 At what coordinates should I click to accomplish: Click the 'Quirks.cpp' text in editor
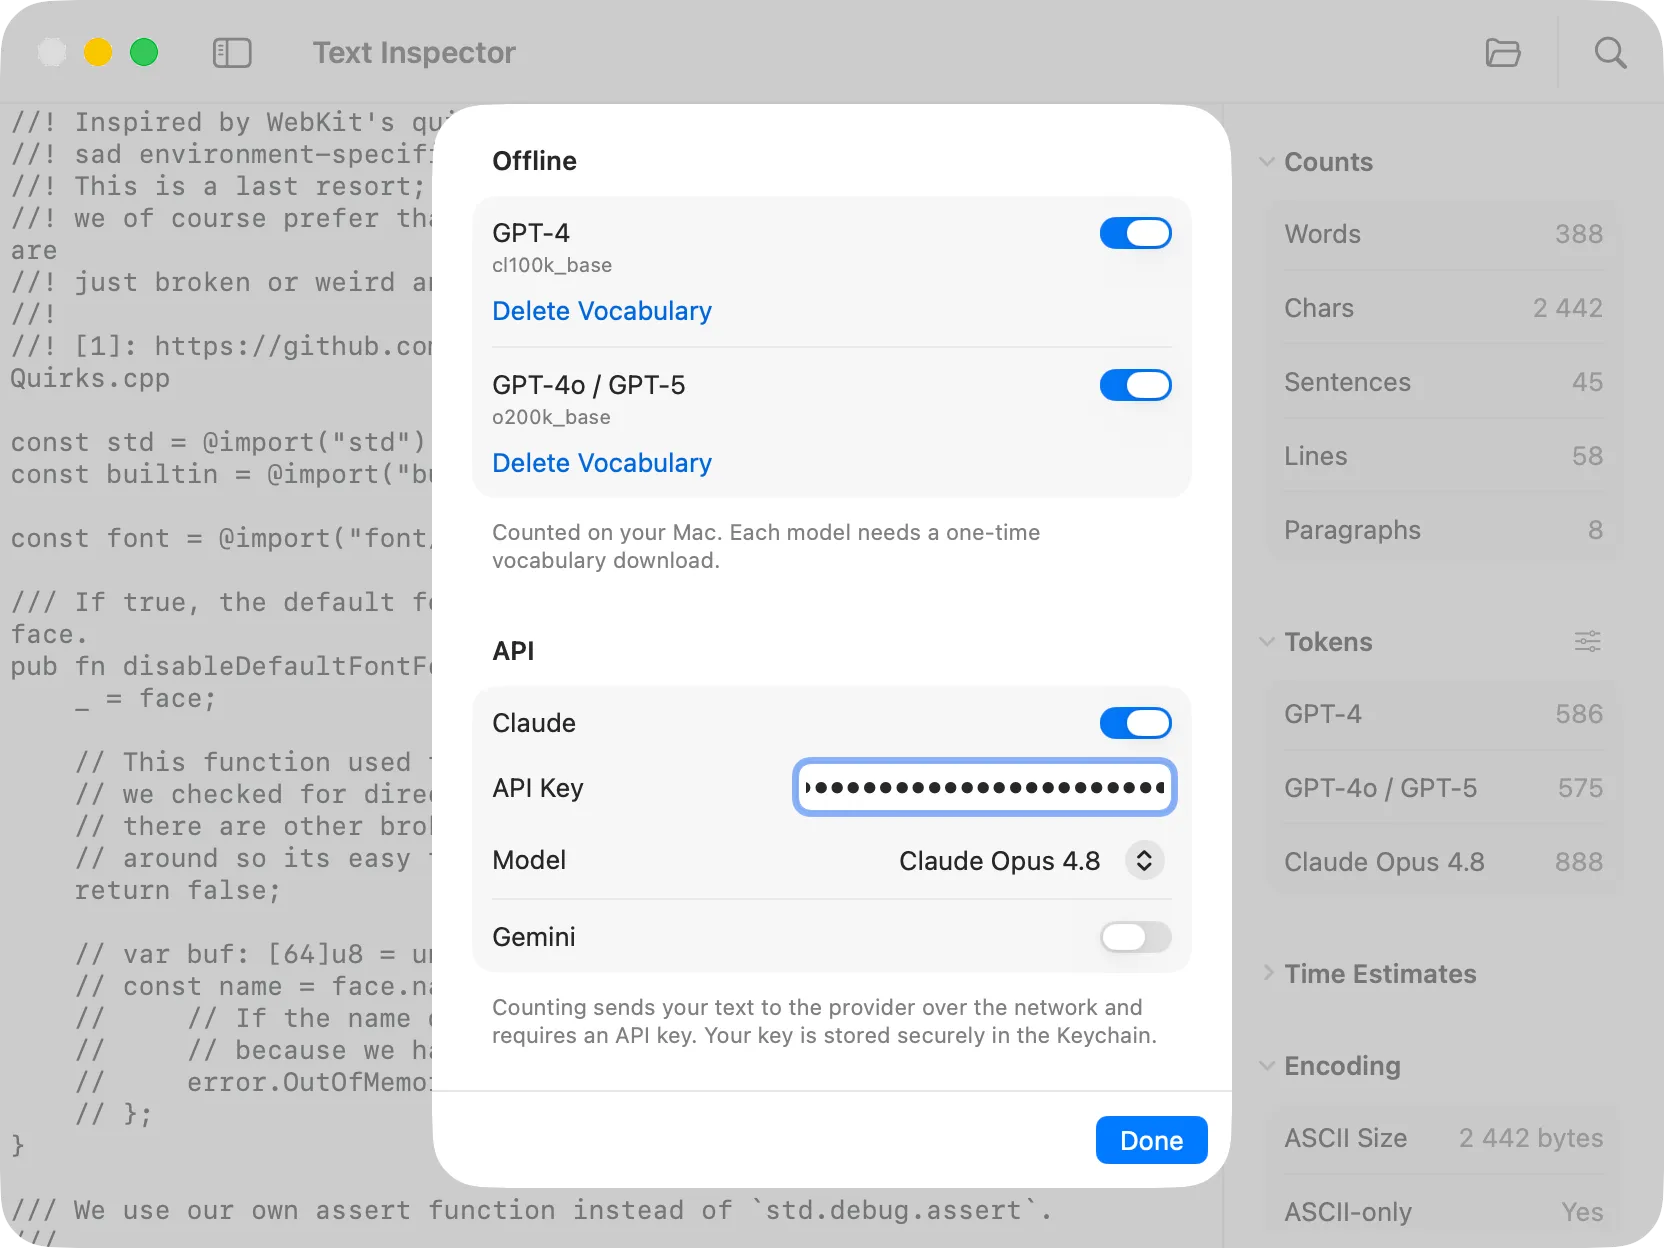90,379
